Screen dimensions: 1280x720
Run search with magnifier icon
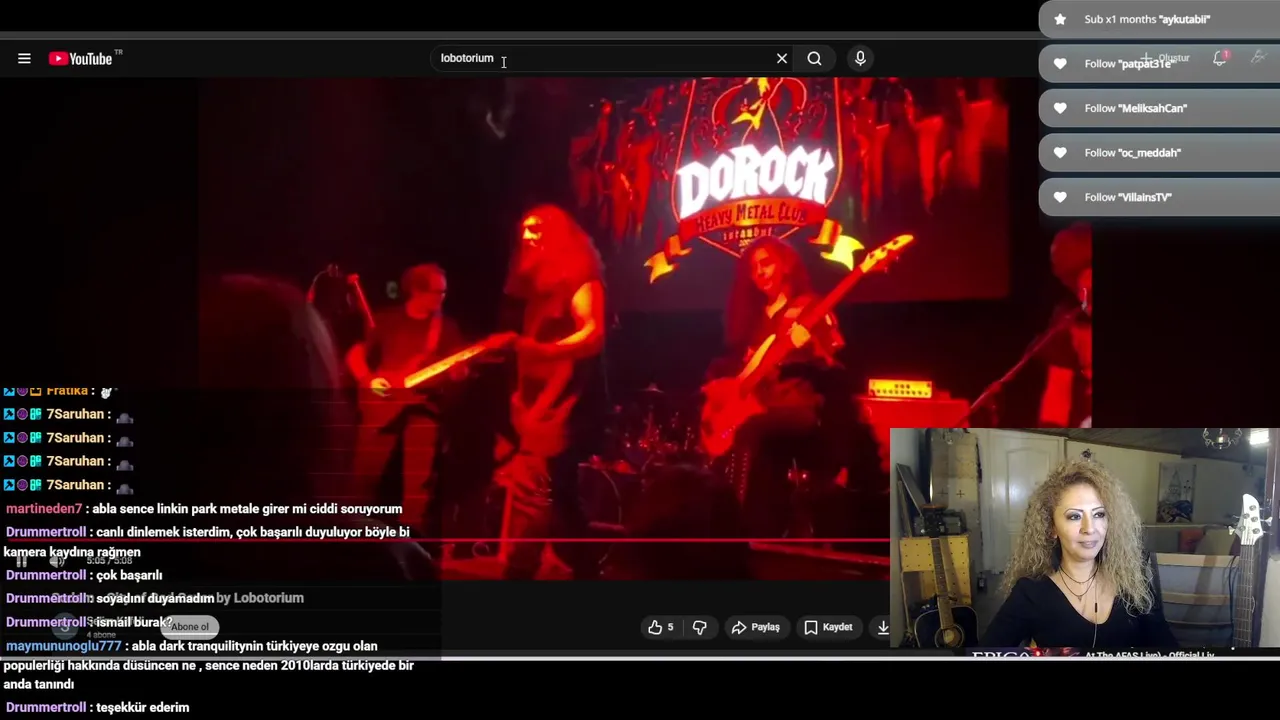point(815,59)
